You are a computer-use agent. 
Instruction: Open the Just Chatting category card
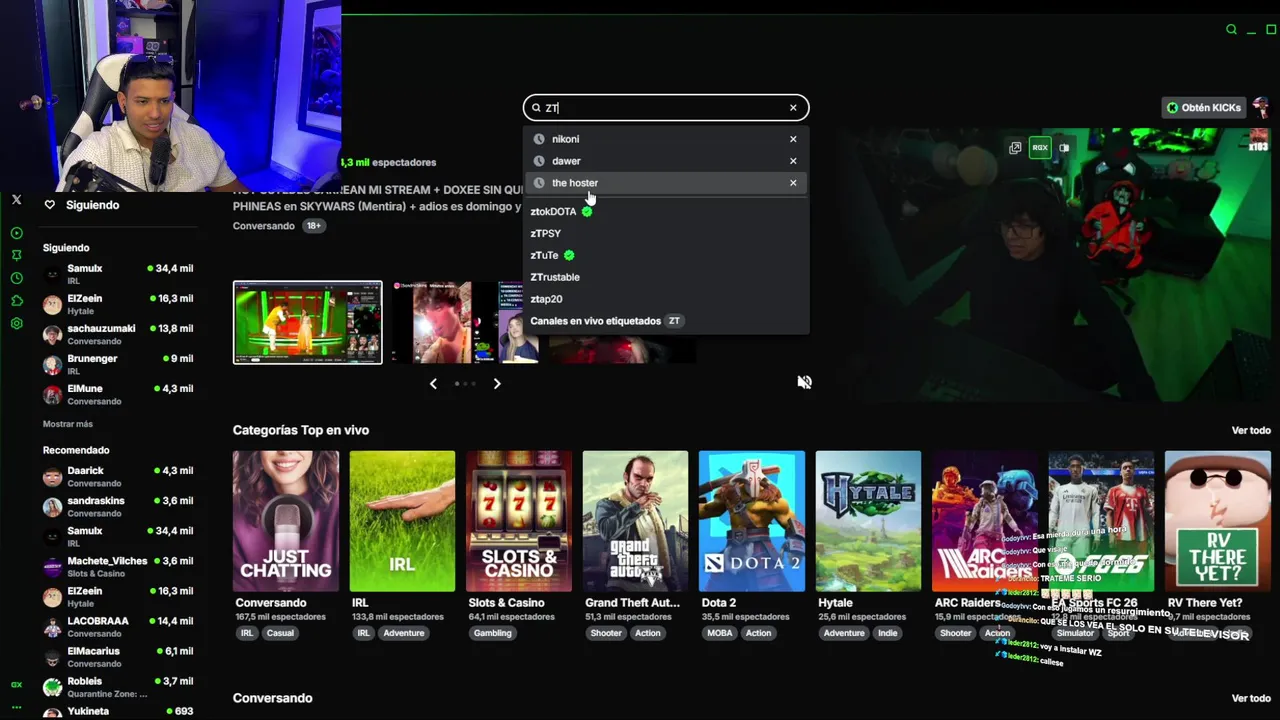(x=286, y=521)
